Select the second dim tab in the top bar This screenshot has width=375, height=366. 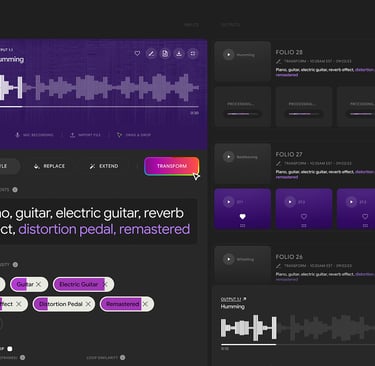[x=230, y=25]
